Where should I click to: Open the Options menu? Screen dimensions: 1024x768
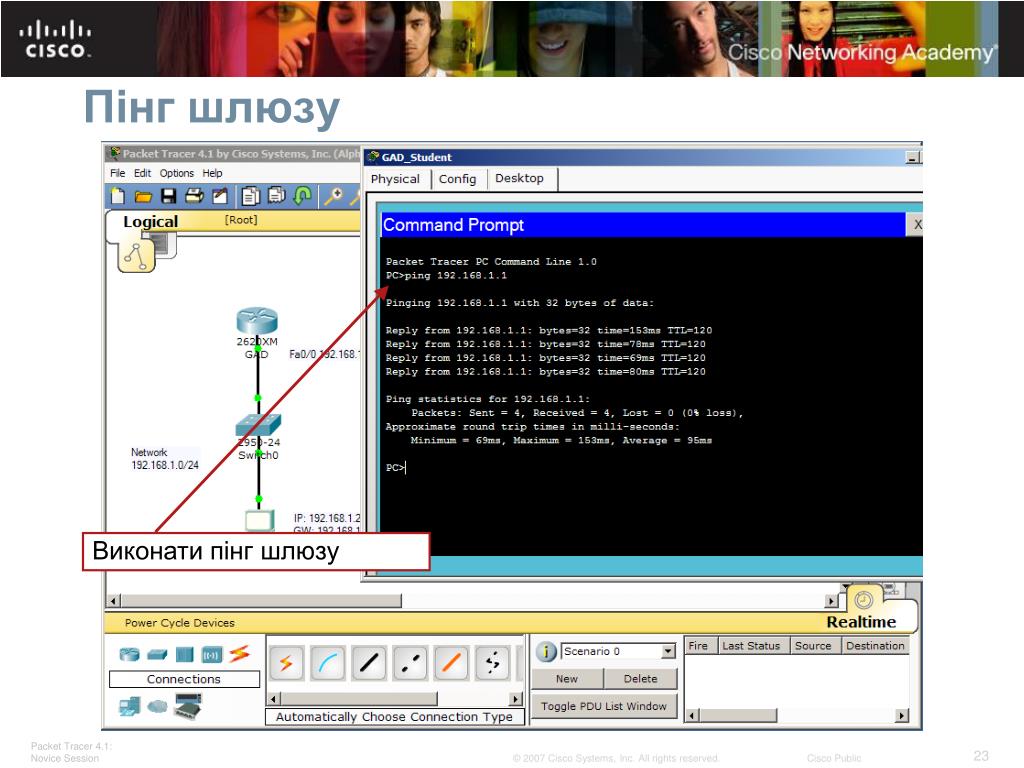pos(176,173)
